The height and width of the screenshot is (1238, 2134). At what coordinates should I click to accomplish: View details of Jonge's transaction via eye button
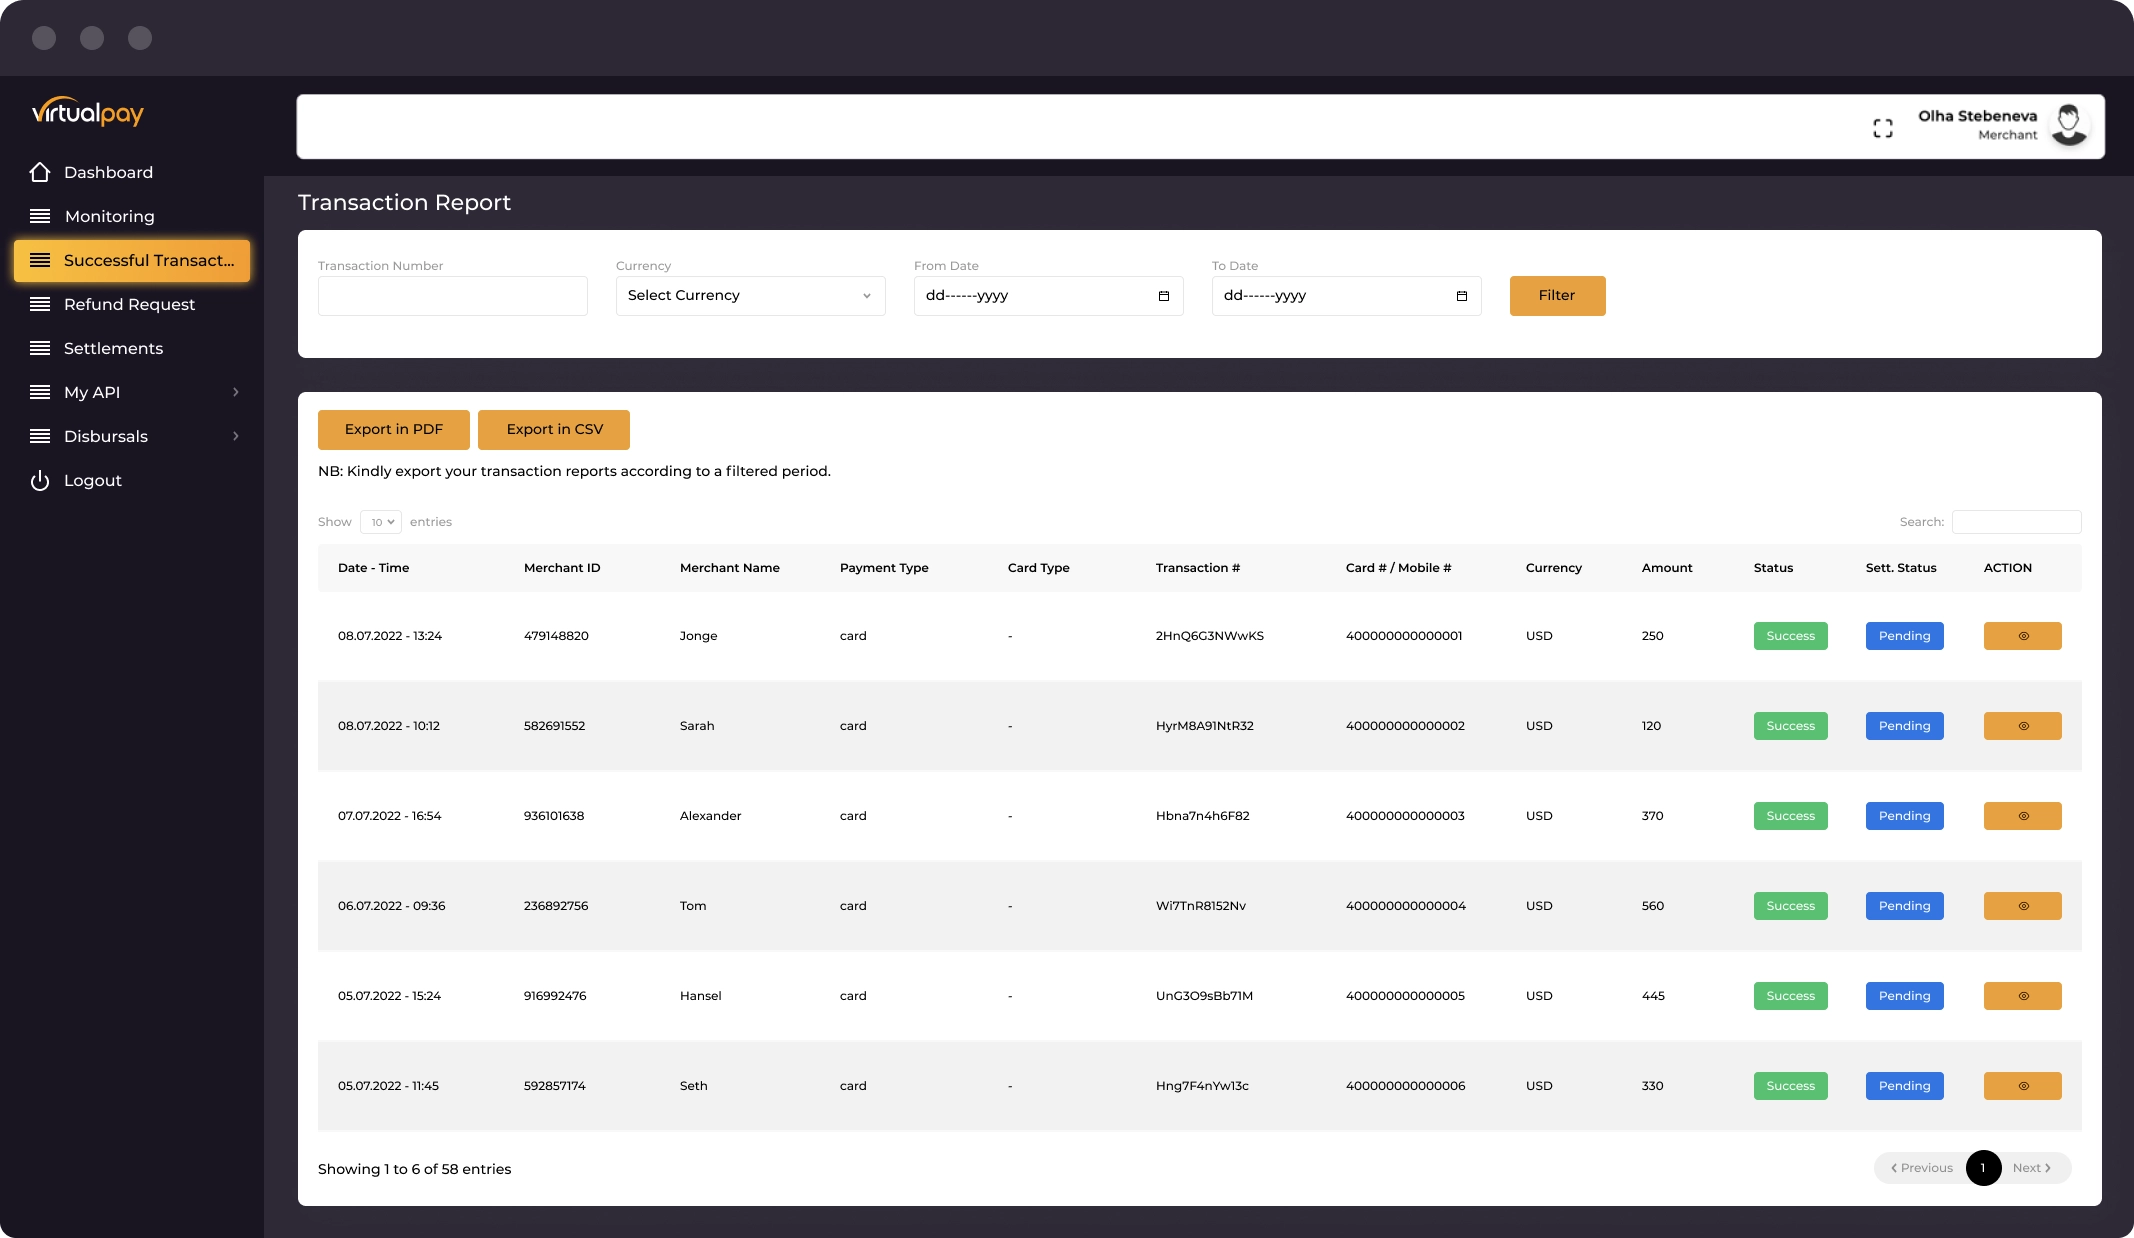2022,636
